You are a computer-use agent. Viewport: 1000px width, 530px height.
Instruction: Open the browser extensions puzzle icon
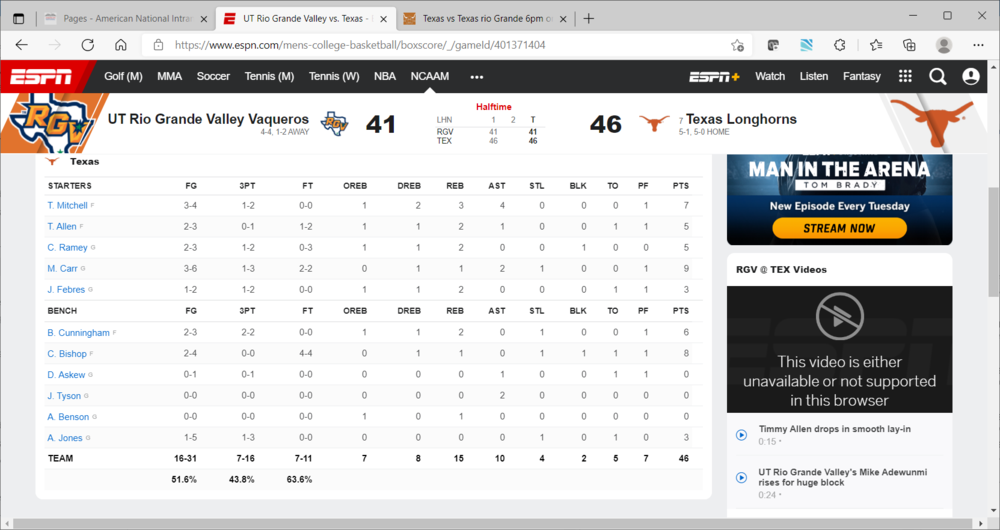tap(840, 45)
